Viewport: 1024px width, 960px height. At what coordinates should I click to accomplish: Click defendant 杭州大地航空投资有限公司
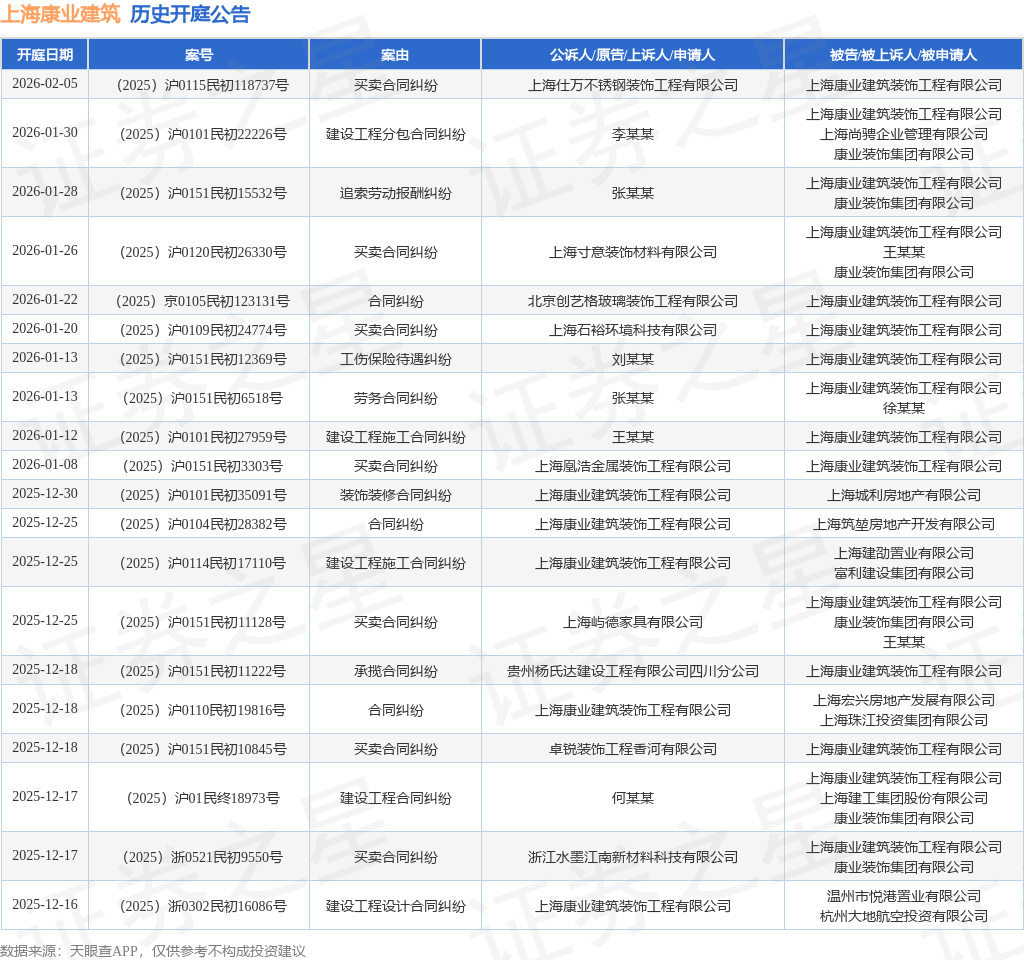pyautogui.click(x=903, y=916)
